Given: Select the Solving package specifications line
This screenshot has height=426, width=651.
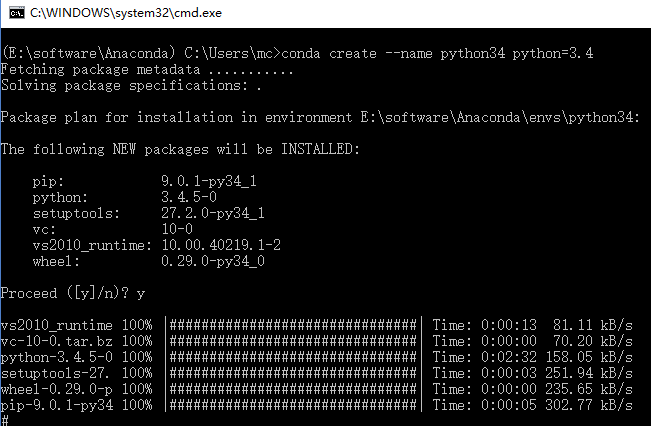Looking at the screenshot, I should pos(131,86).
